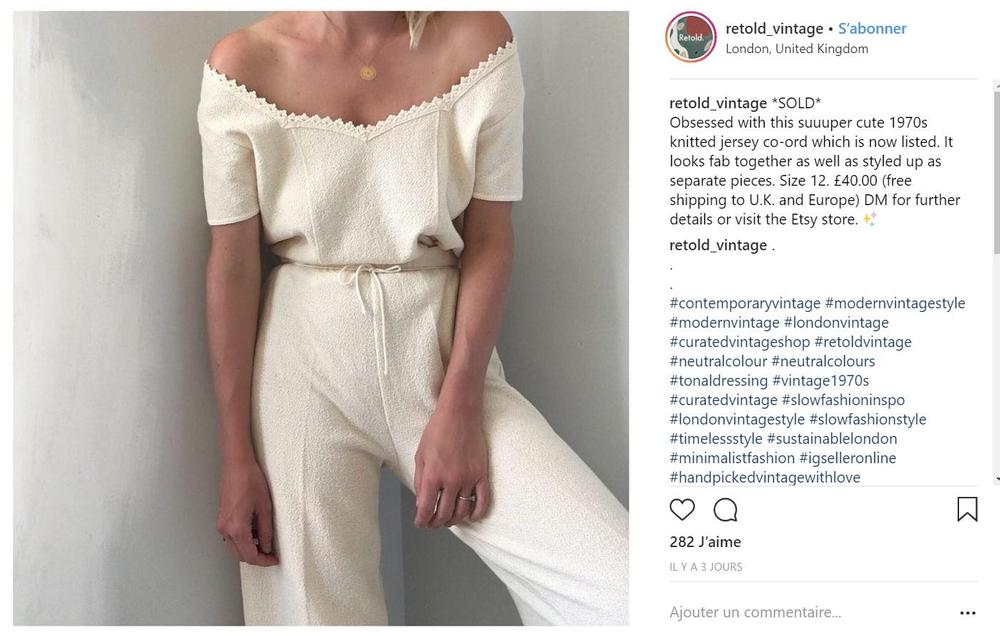Open comments via speech bubble icon
Image resolution: width=1000 pixels, height=636 pixels.
[725, 509]
